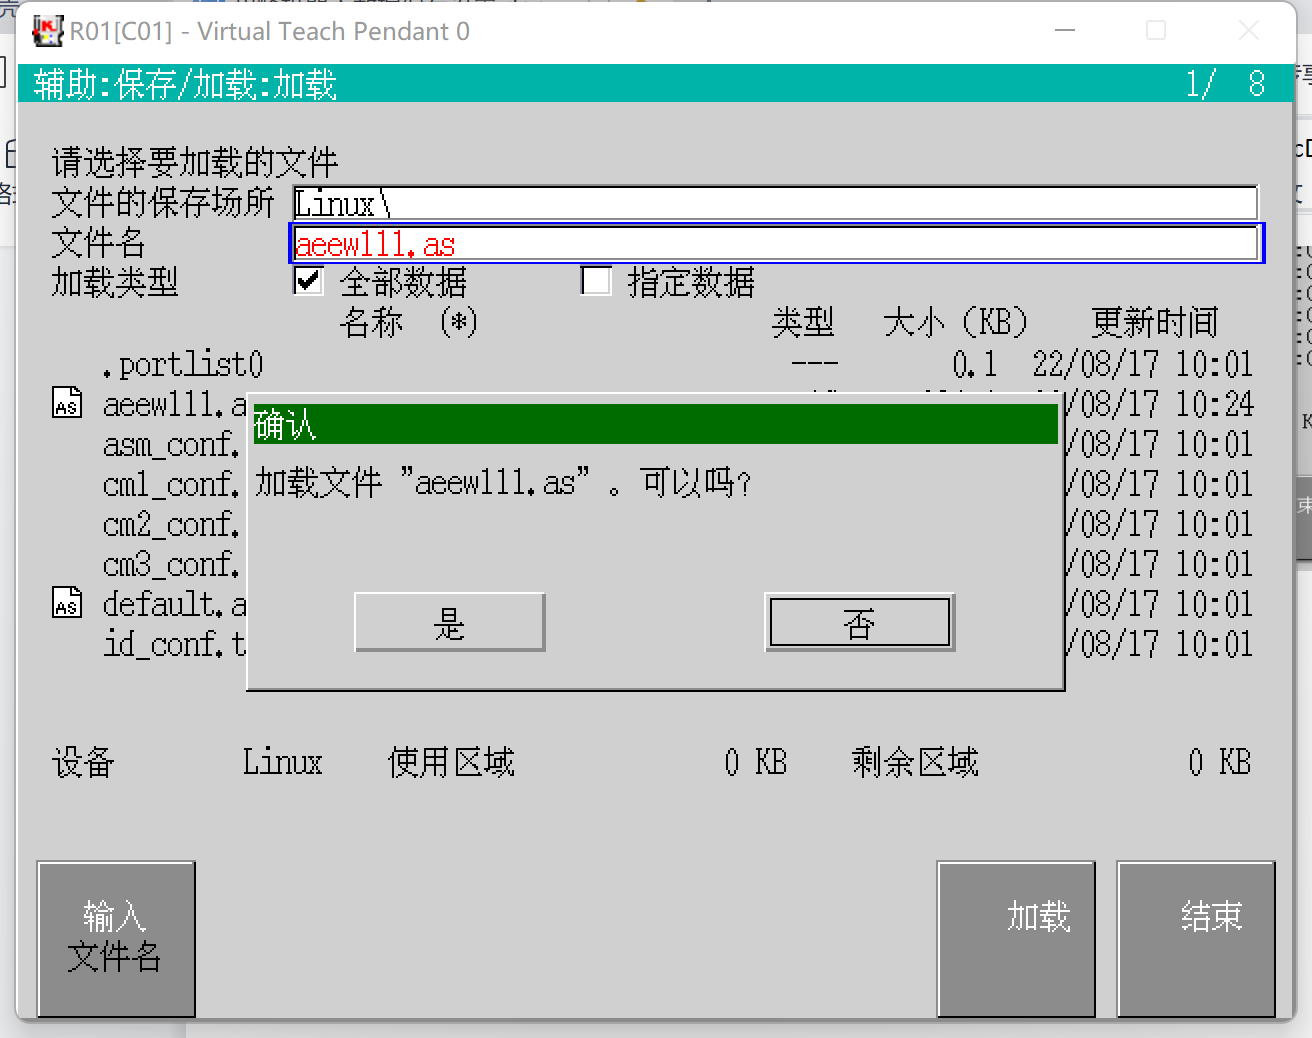This screenshot has width=1312, height=1038.
Task: Click the 结束 (End) button
Action: pyautogui.click(x=1196, y=939)
